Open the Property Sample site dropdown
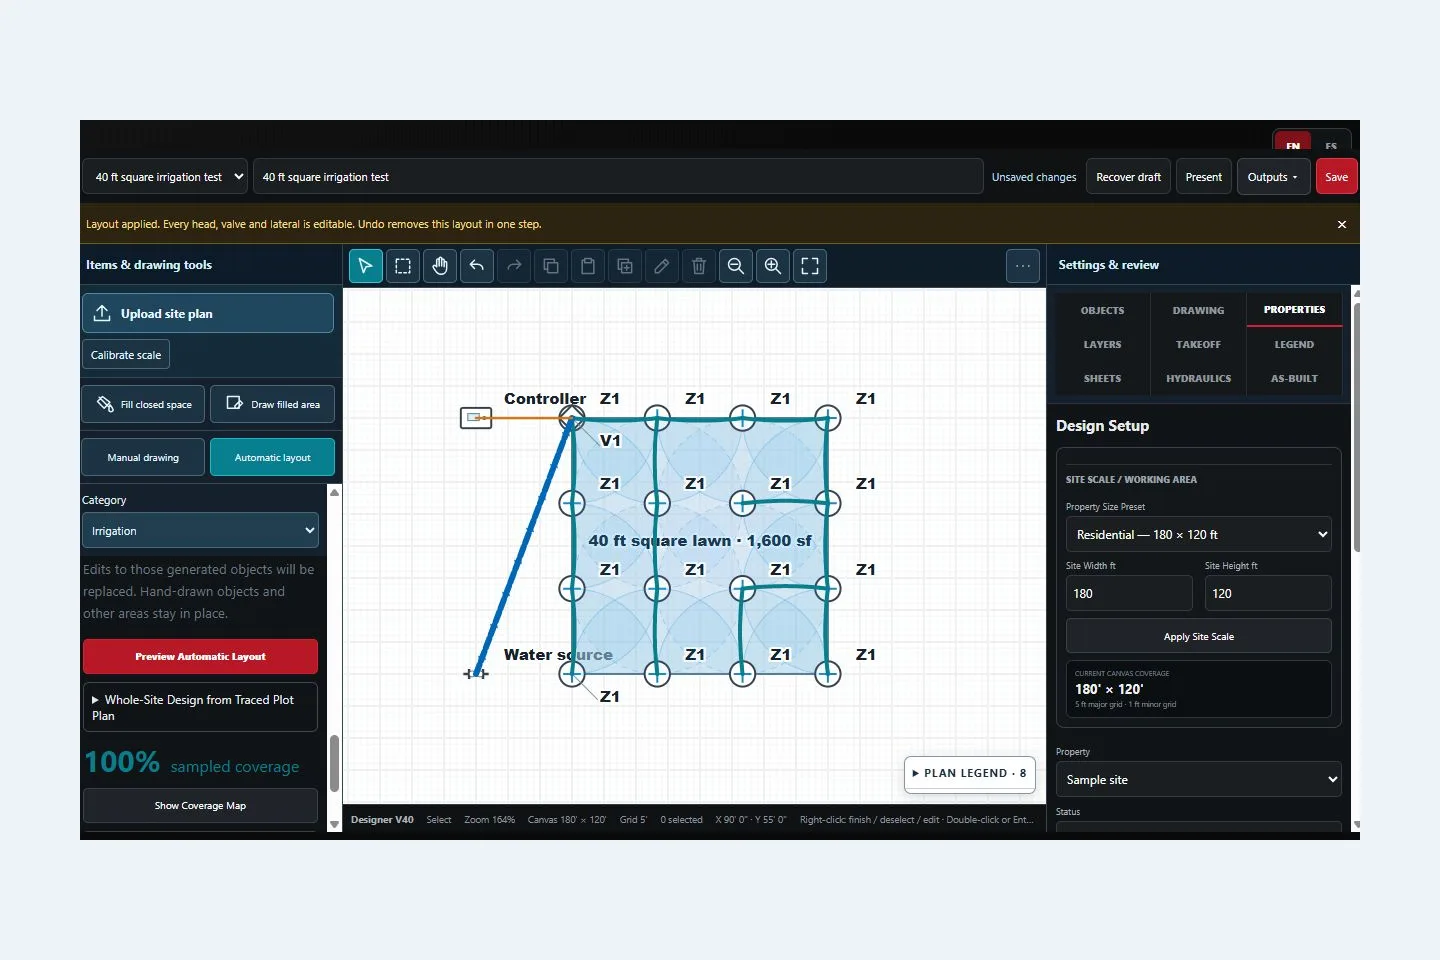This screenshot has width=1440, height=960. (x=1199, y=780)
